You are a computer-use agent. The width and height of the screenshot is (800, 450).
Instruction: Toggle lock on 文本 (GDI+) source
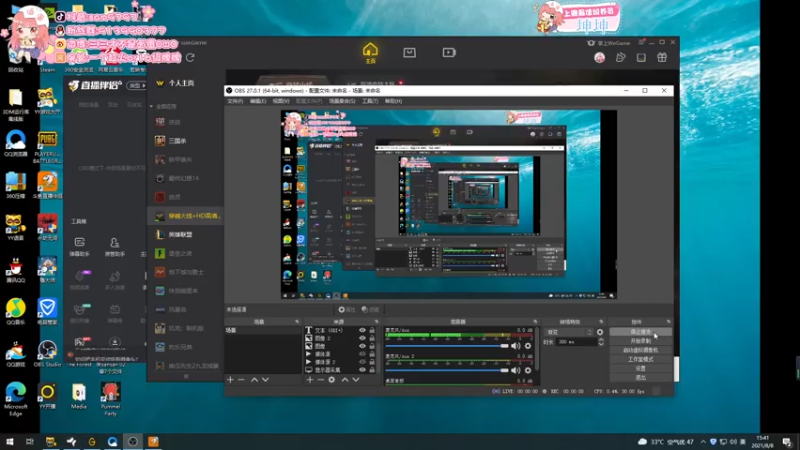(372, 330)
